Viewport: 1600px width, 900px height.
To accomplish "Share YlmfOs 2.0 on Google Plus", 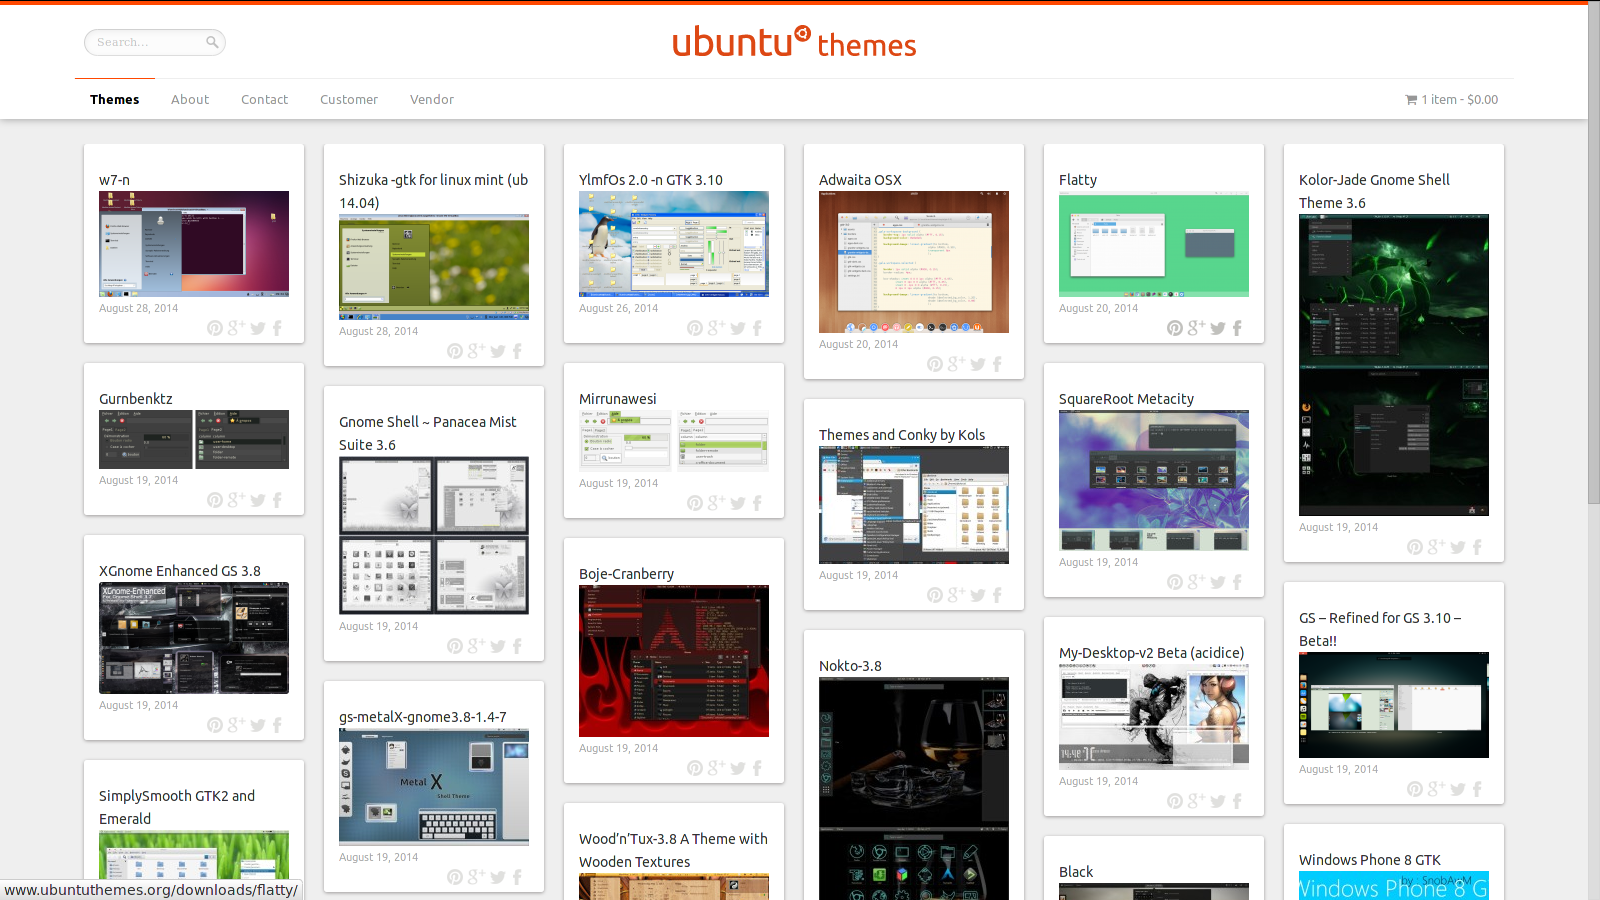I will 716,328.
